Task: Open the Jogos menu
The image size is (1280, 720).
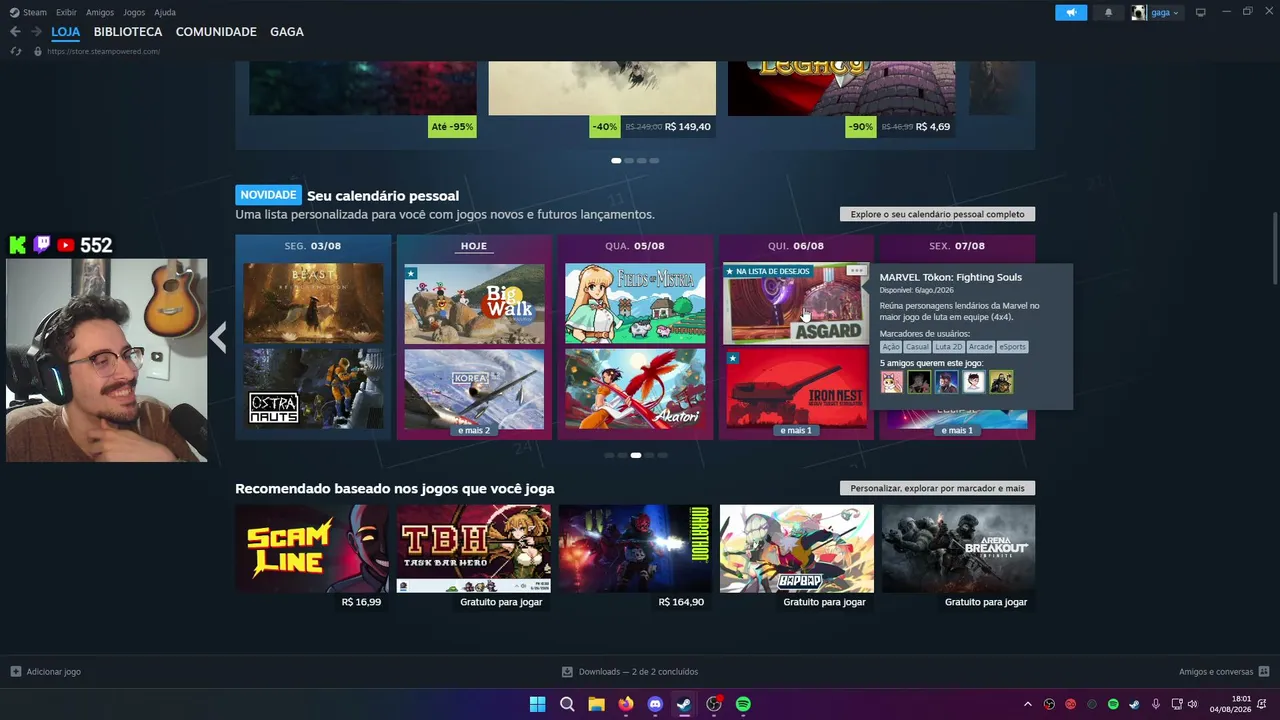Action: (x=134, y=12)
